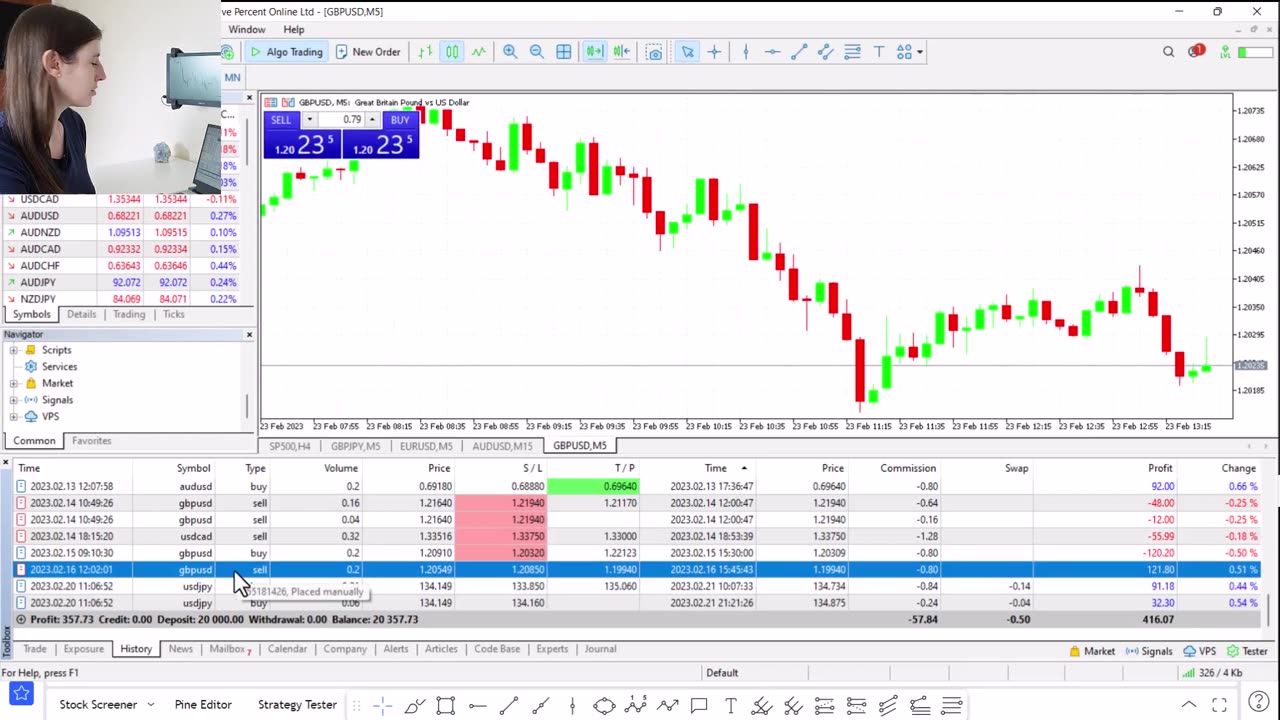Expand the Scripts tree node
Image resolution: width=1280 pixels, height=720 pixels.
pos(13,350)
